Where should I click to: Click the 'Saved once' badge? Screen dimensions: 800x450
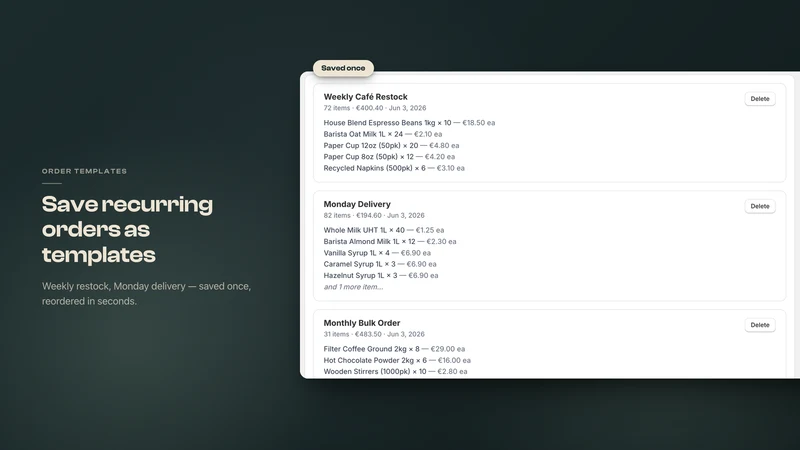point(343,68)
